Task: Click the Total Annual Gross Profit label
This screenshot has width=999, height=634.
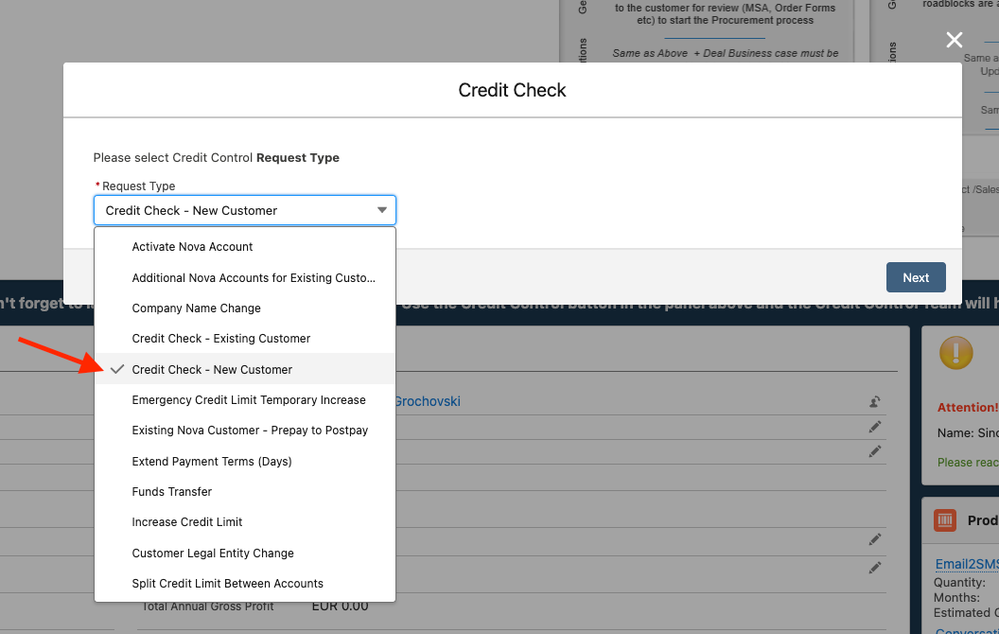Action: 208,606
